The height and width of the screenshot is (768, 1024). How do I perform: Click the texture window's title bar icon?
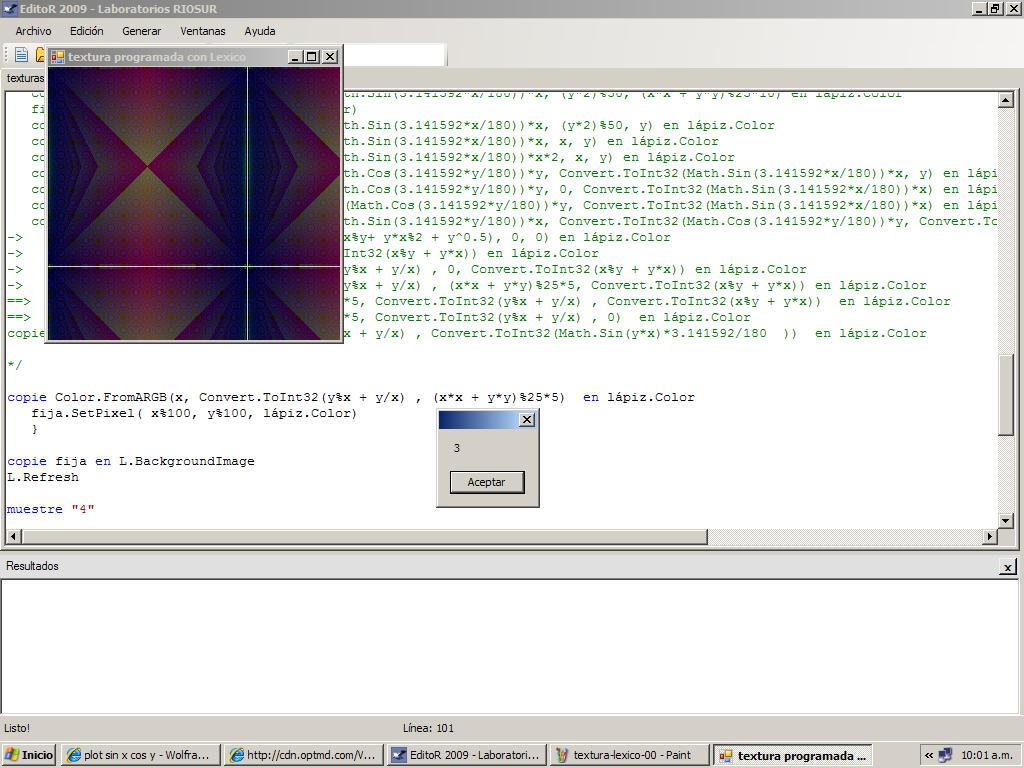tap(58, 57)
